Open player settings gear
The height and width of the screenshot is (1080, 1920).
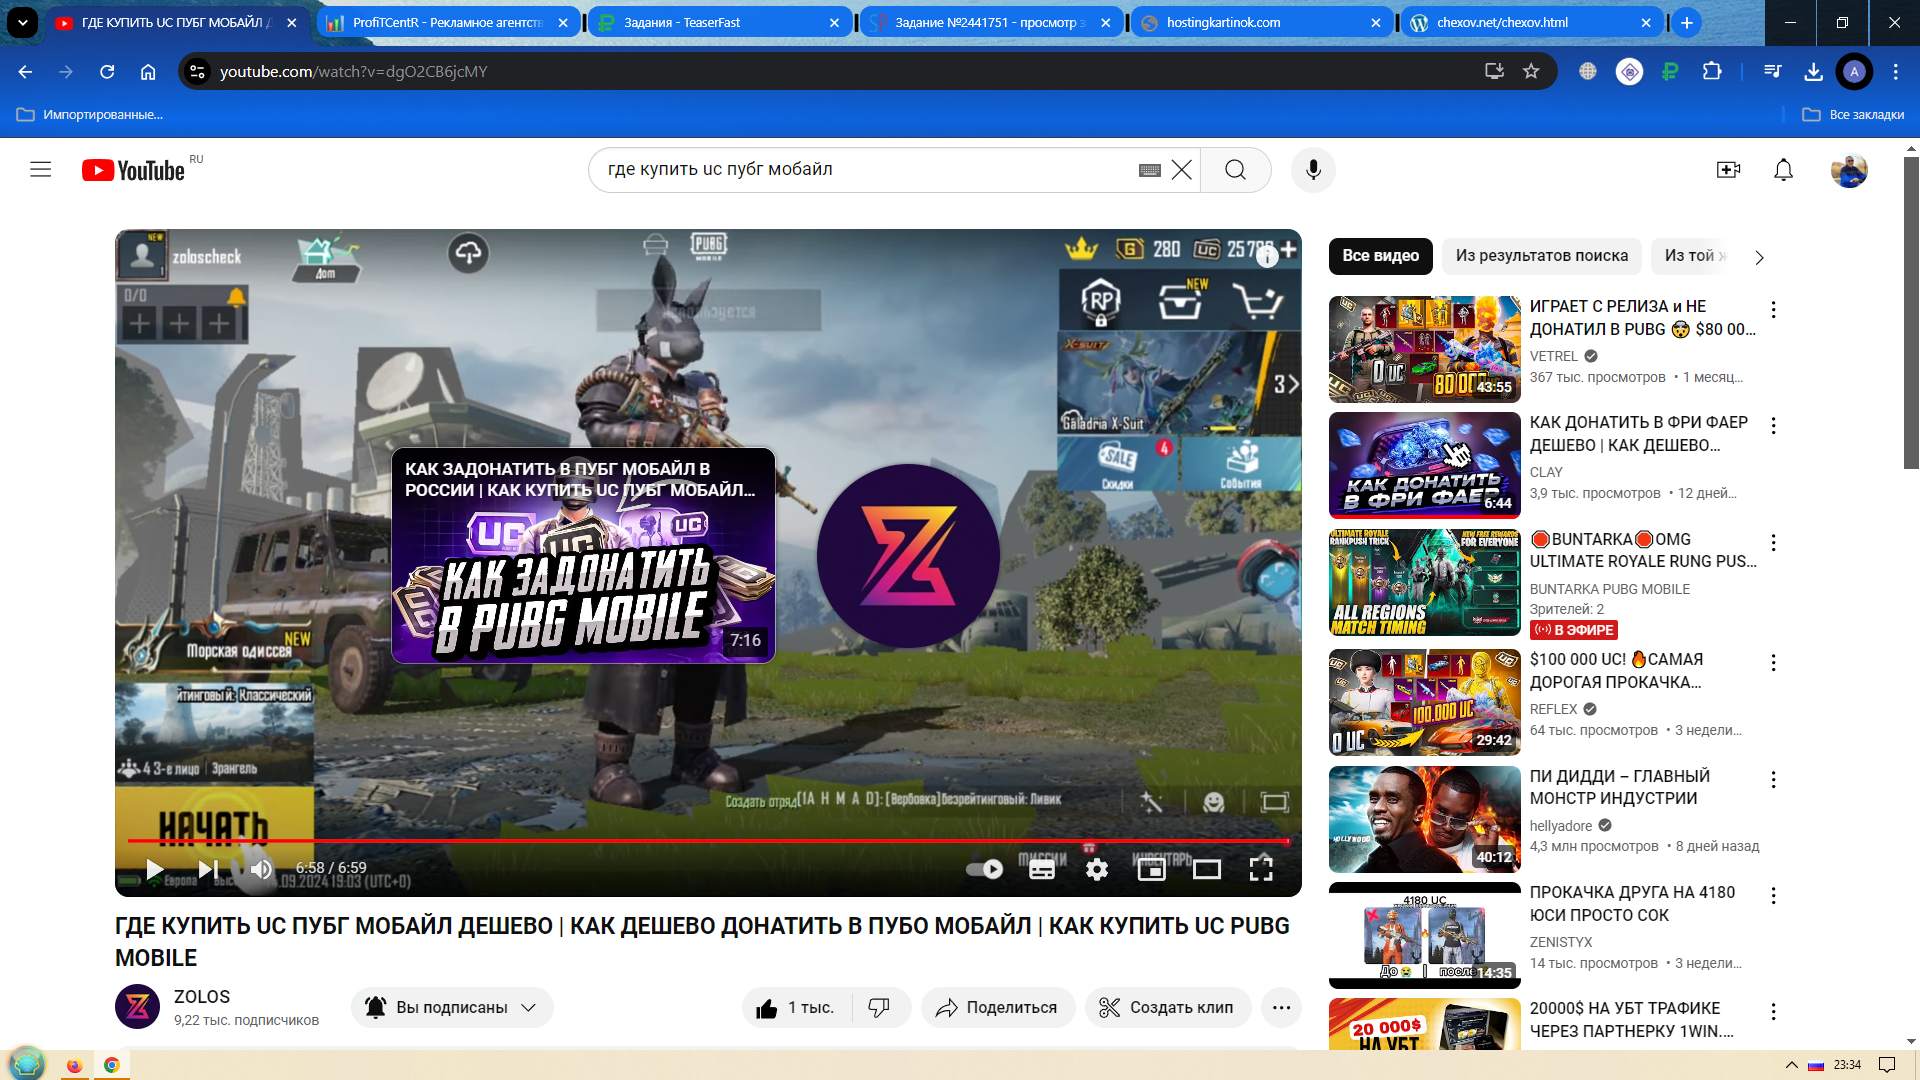pos(1097,869)
